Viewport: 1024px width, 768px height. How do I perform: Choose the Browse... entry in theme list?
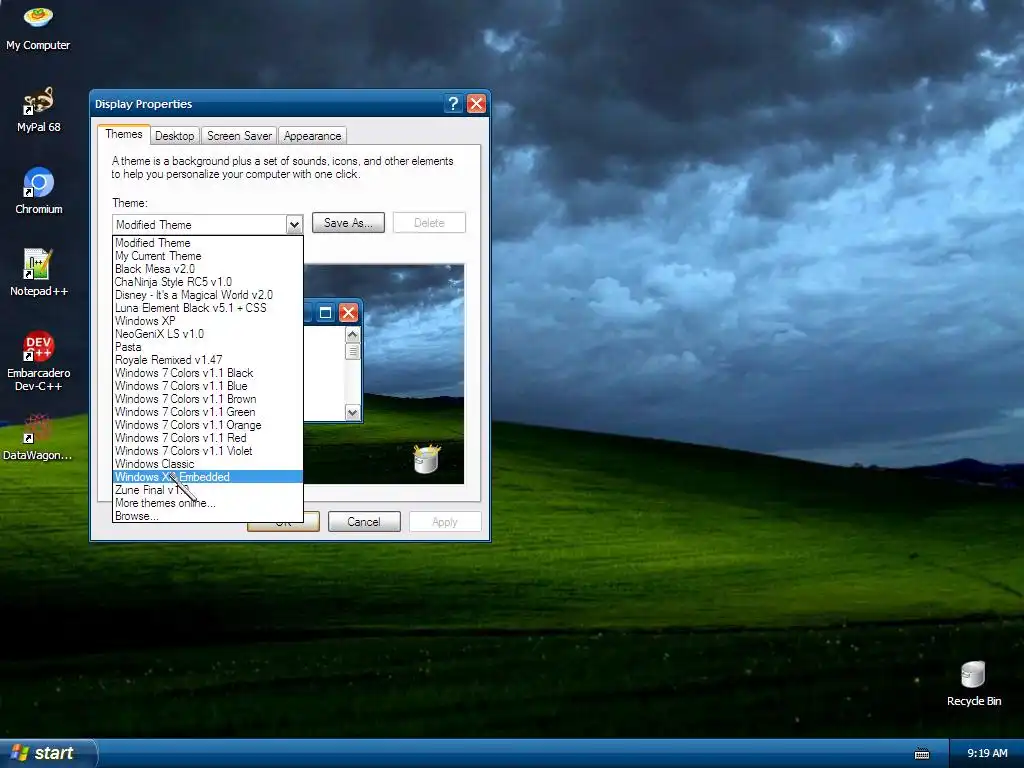(x=208, y=516)
